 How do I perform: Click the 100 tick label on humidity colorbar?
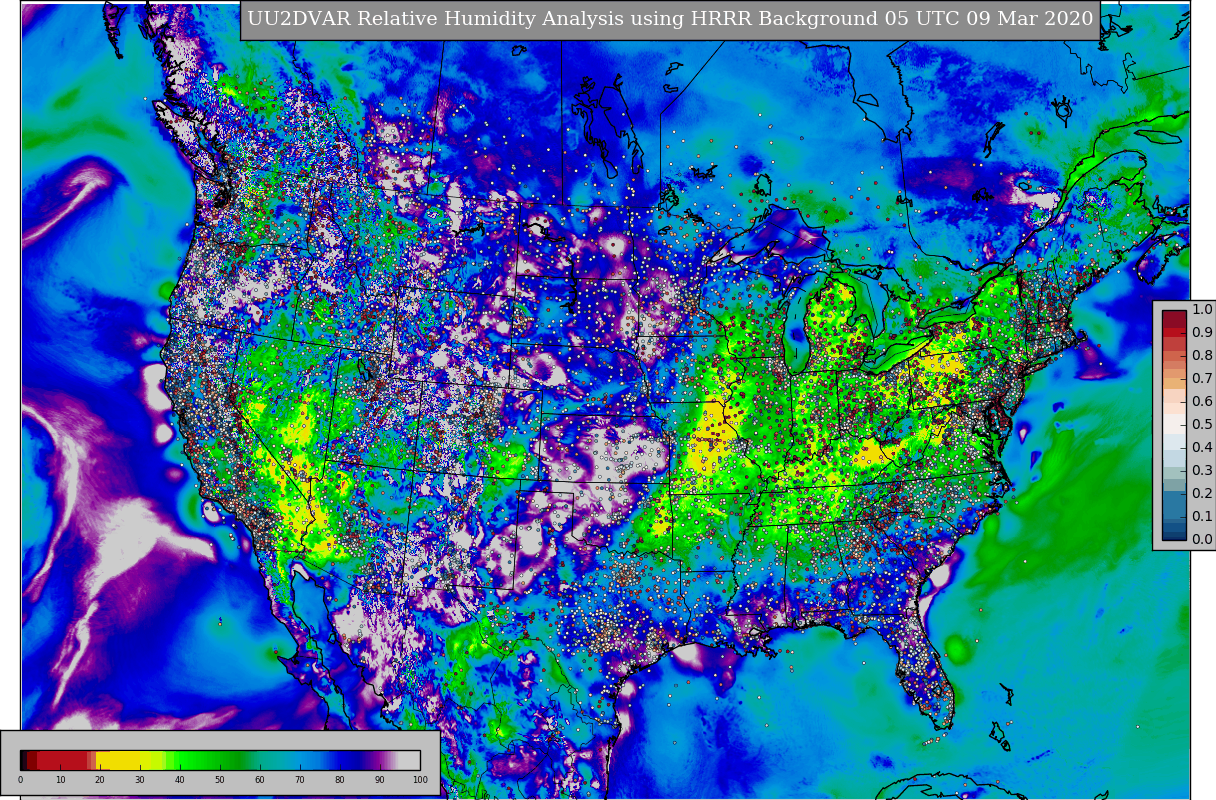coord(420,780)
